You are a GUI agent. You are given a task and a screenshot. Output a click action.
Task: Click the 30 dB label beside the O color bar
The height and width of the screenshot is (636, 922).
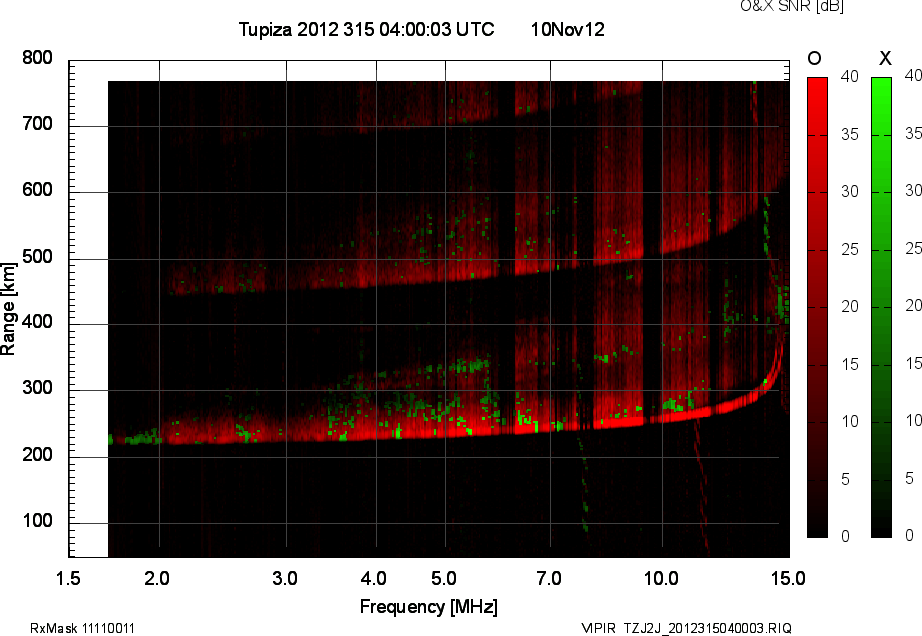tap(850, 192)
